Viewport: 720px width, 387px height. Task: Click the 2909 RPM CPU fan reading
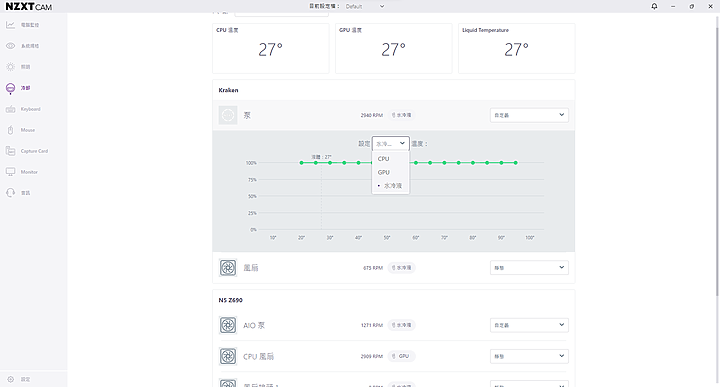pos(371,356)
